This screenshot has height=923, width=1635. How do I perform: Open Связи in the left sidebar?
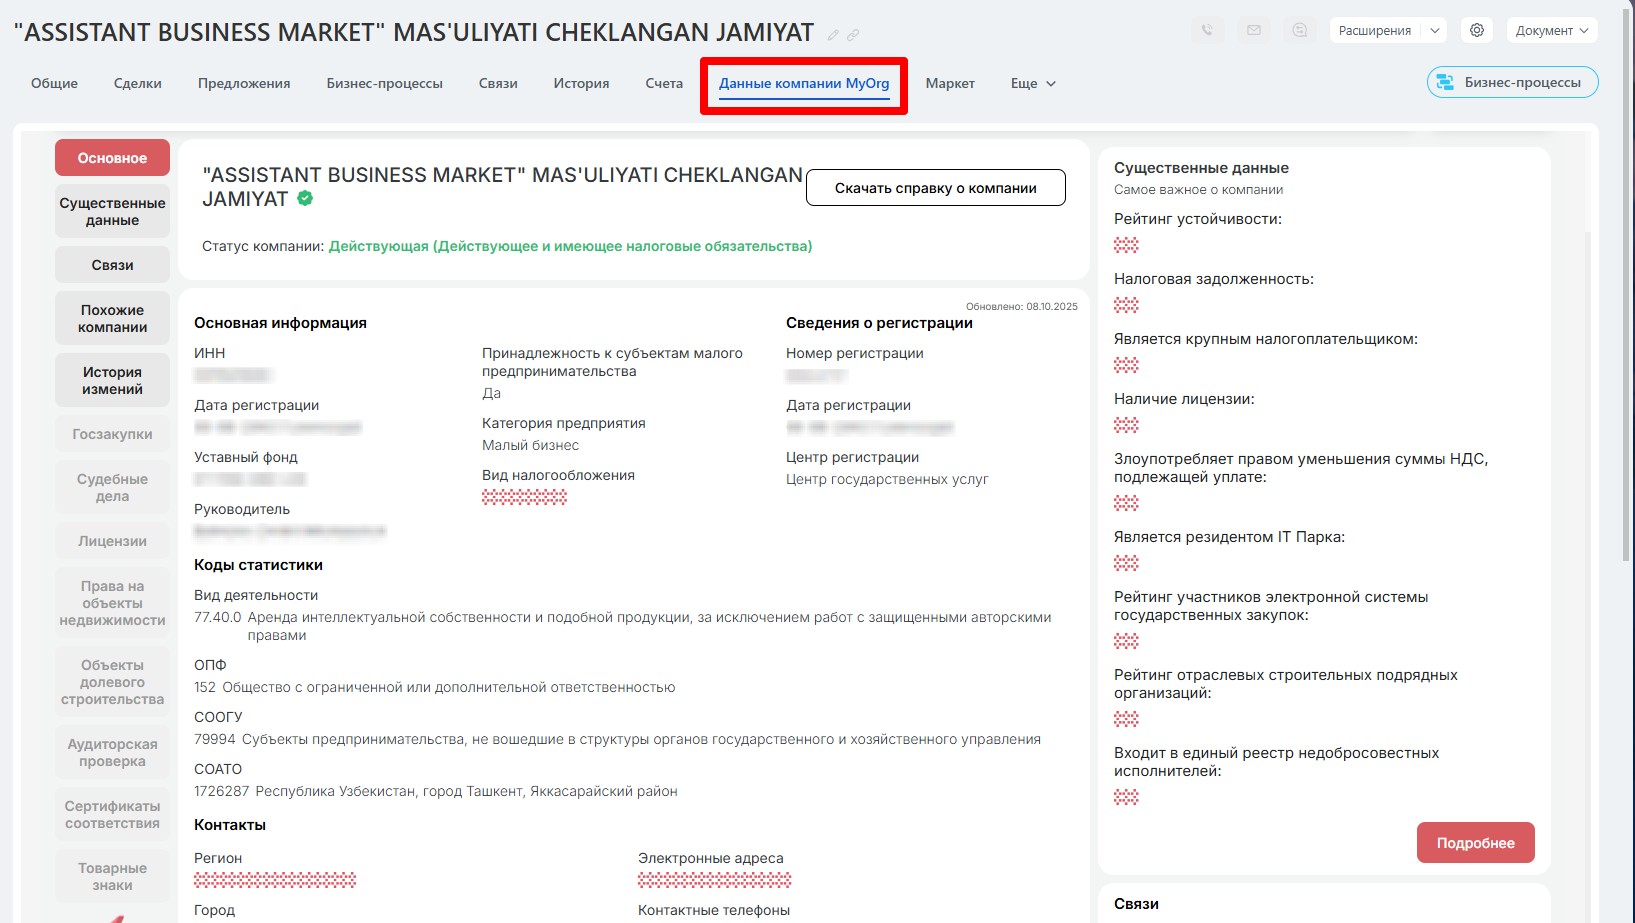112,265
